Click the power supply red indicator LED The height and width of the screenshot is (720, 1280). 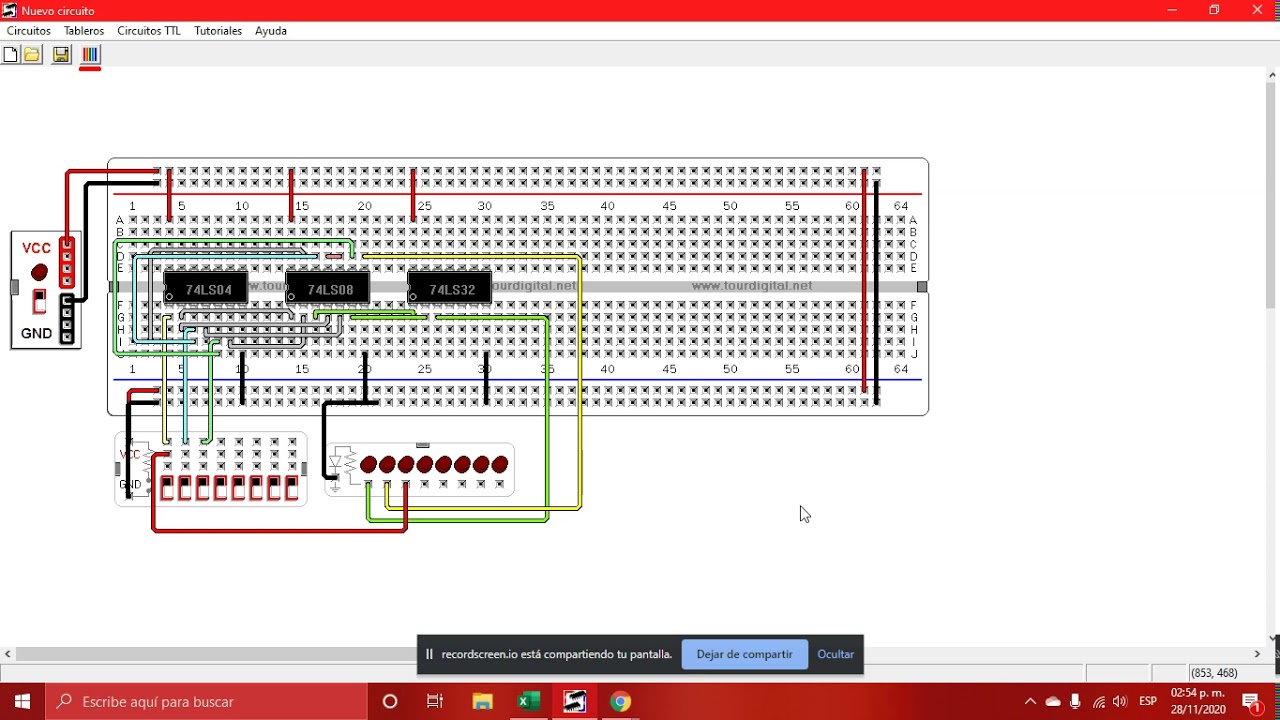39,273
